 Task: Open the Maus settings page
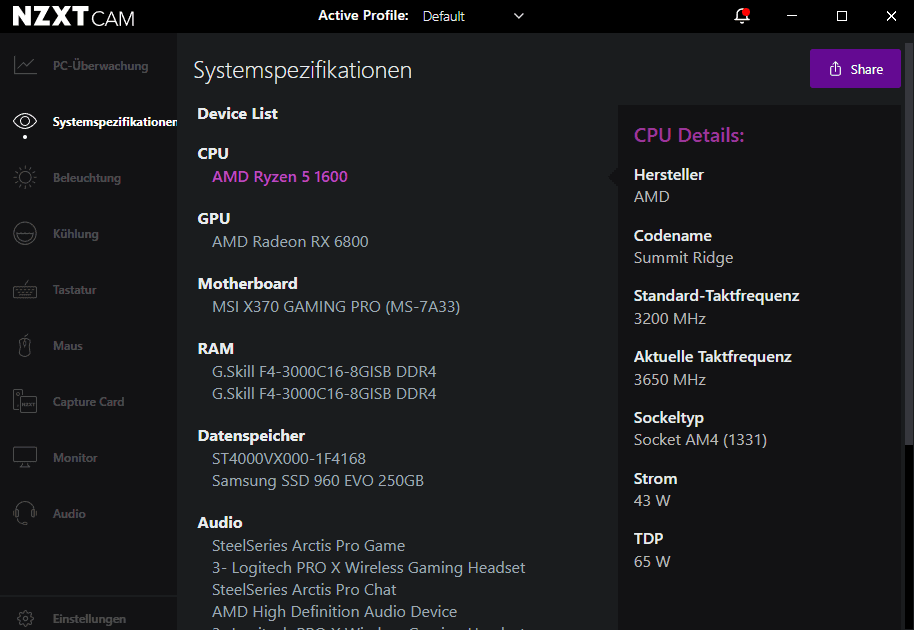point(68,346)
